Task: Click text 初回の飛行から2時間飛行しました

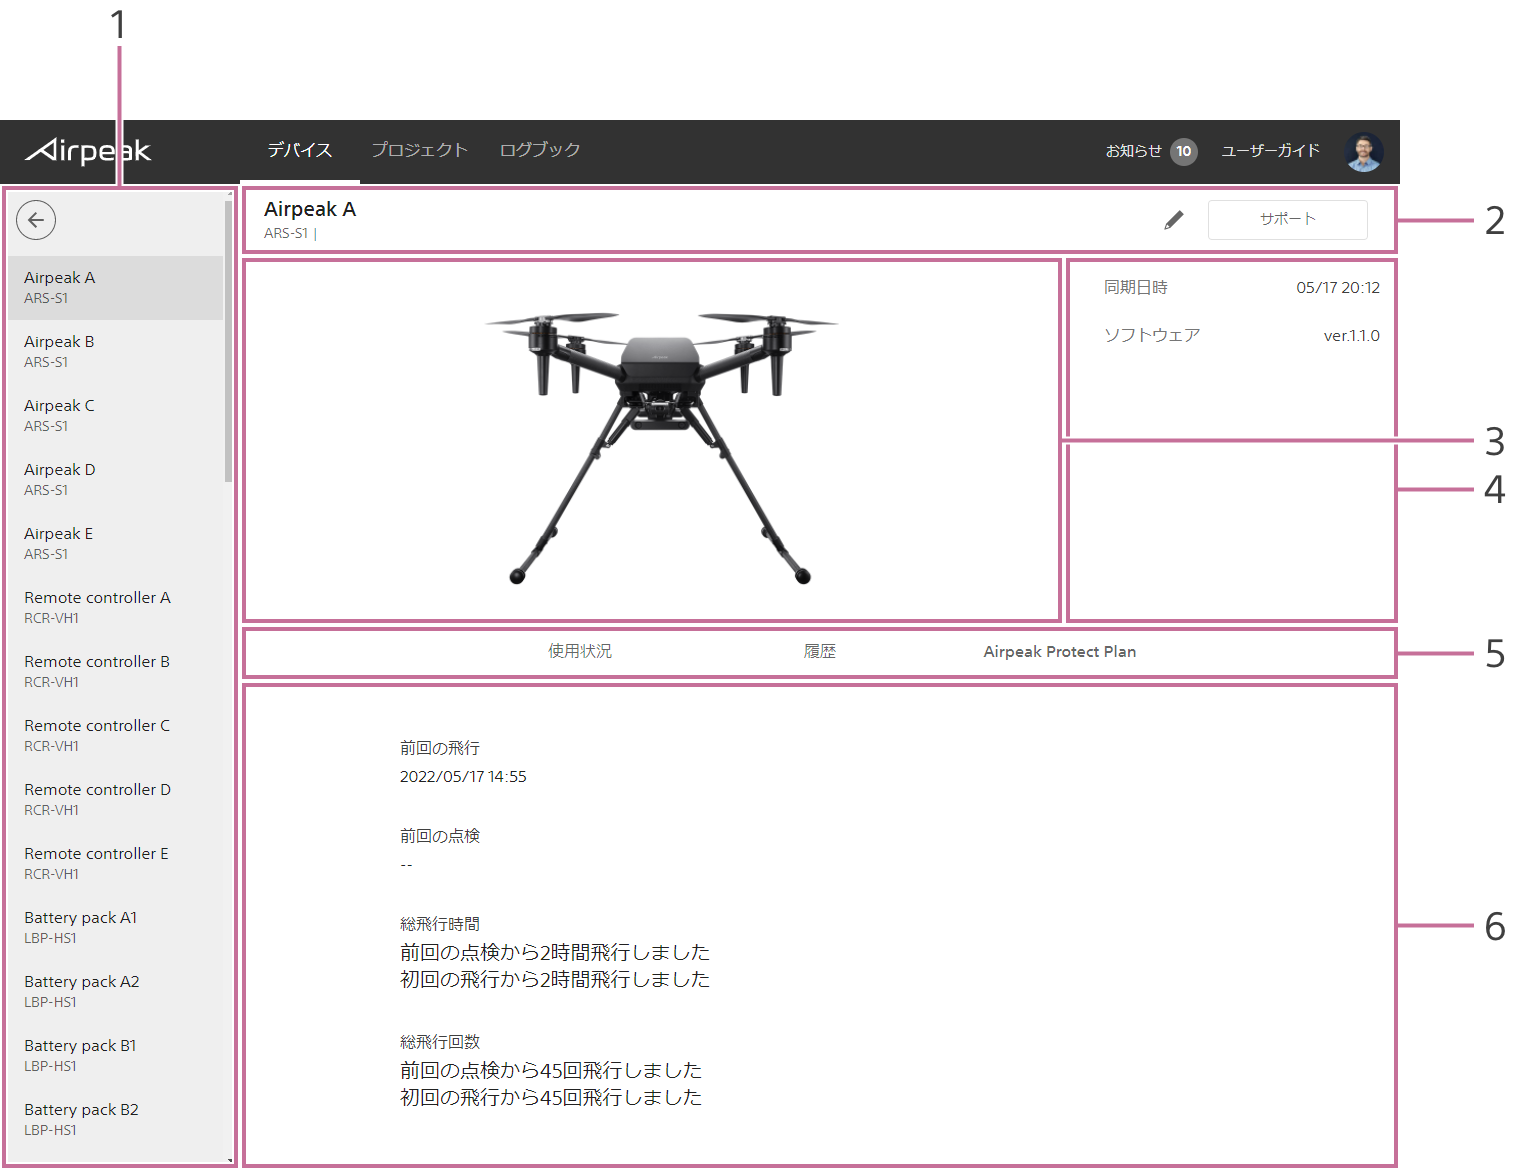Action: click(x=555, y=980)
